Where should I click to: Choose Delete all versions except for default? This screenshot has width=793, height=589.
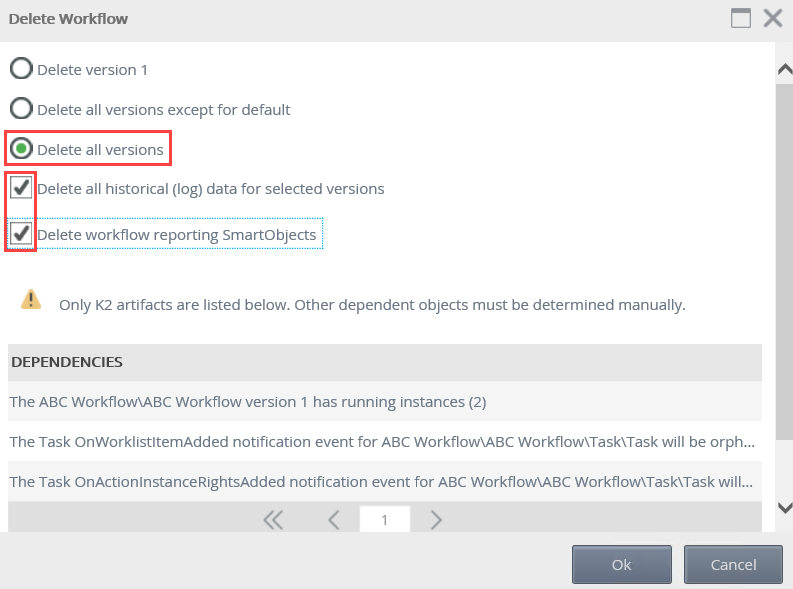[20, 108]
